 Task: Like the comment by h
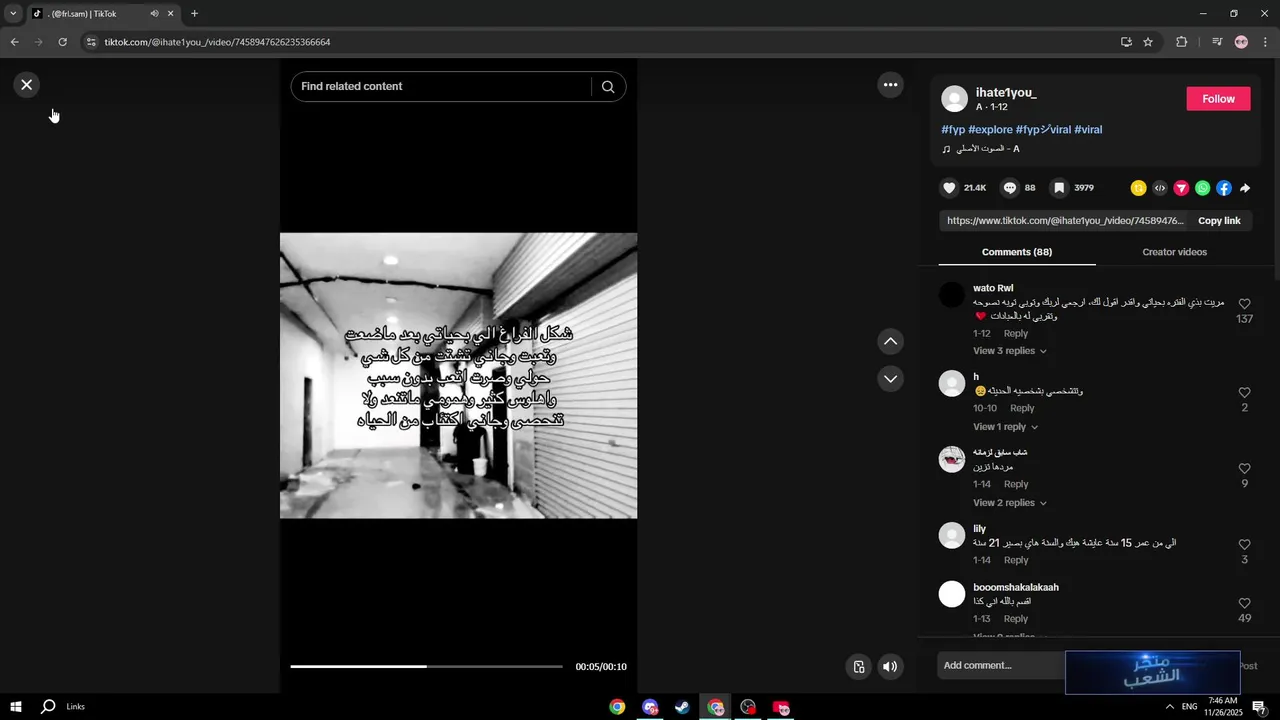[x=1245, y=393]
